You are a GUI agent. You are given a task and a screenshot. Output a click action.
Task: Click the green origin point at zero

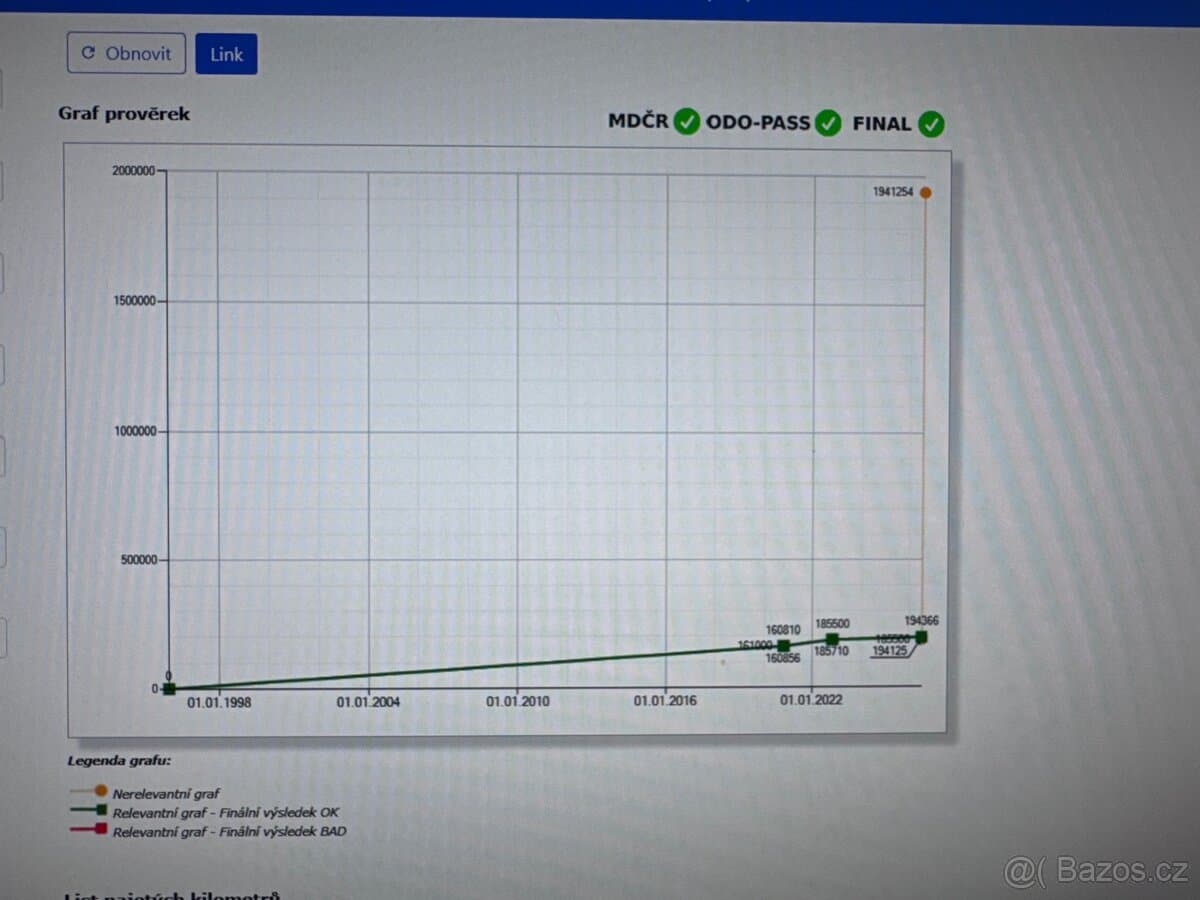click(x=169, y=688)
